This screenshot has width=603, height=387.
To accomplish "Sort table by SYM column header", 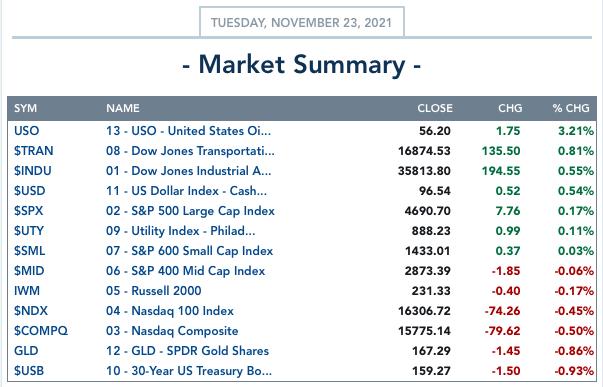I will tap(25, 108).
